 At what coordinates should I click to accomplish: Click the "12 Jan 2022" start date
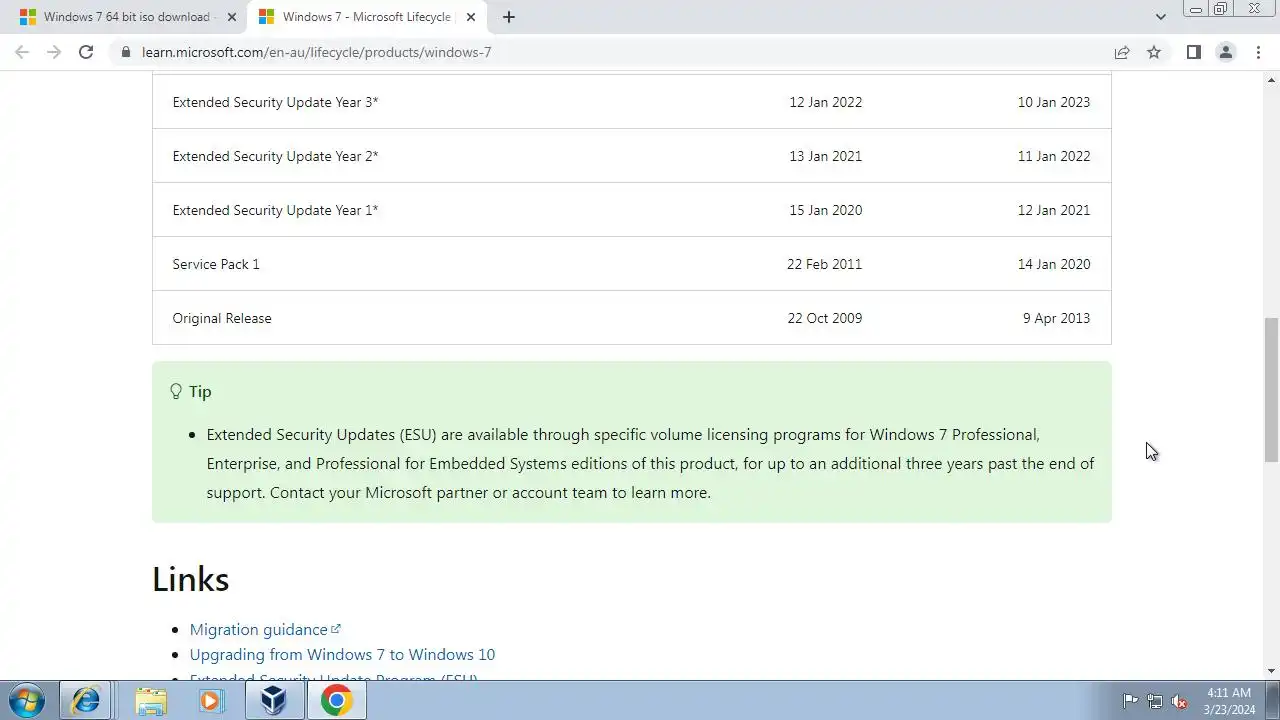tap(825, 102)
